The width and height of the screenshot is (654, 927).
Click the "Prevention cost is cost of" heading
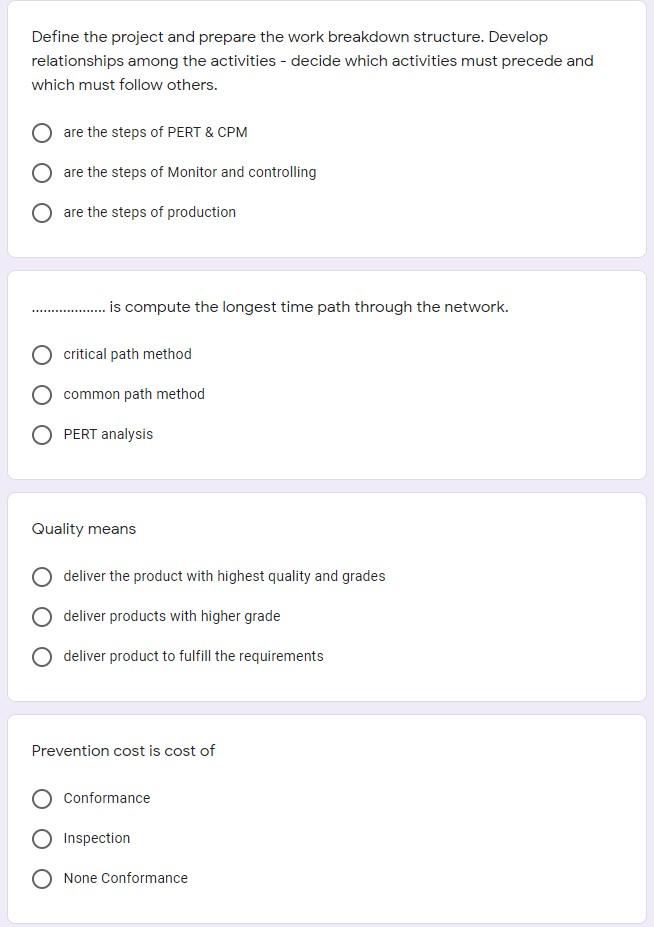click(x=123, y=751)
